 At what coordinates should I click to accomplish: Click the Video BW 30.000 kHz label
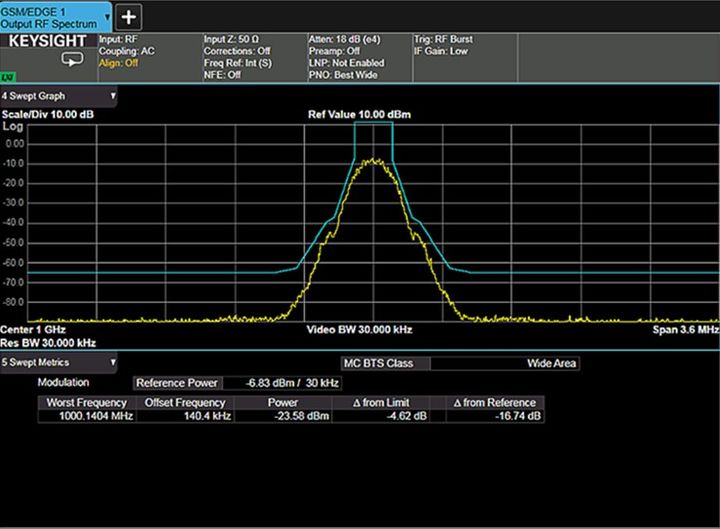(x=359, y=329)
